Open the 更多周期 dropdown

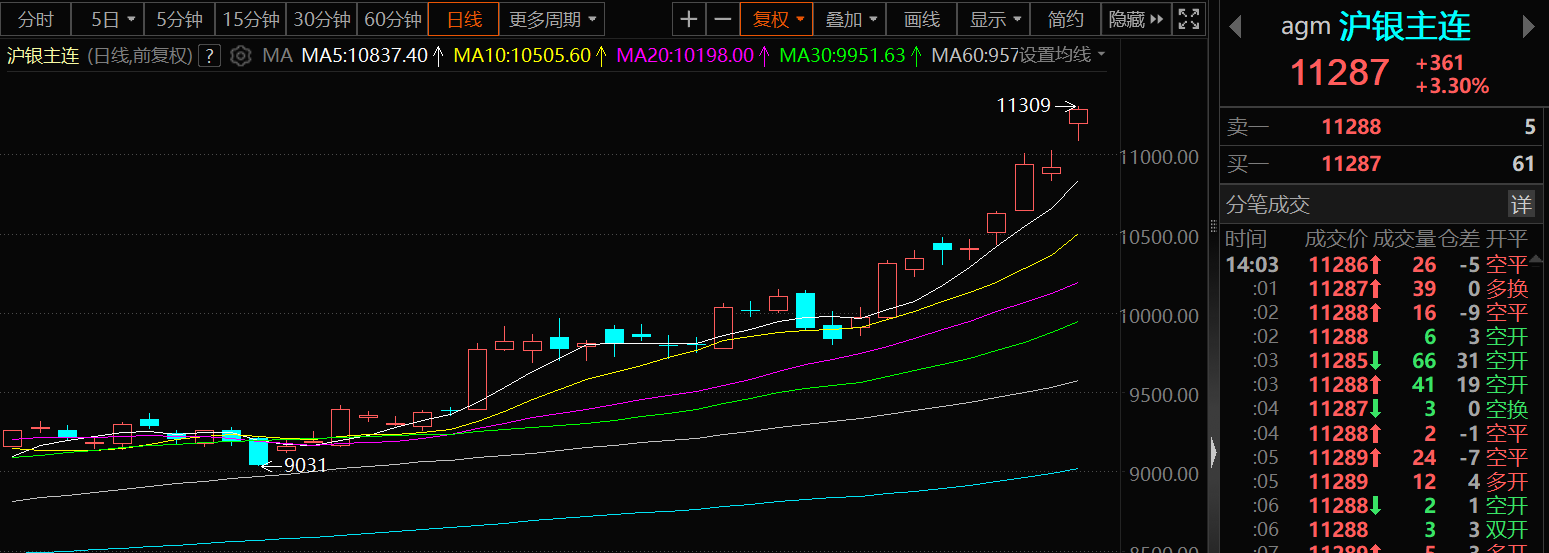[552, 19]
